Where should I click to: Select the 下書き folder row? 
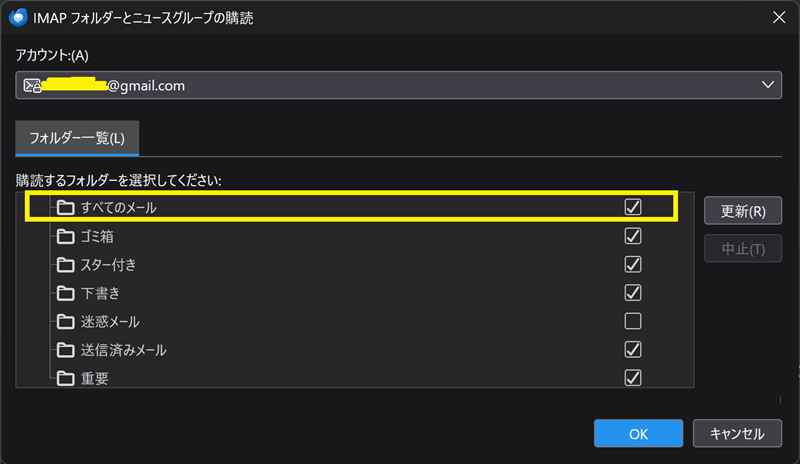[x=355, y=293]
